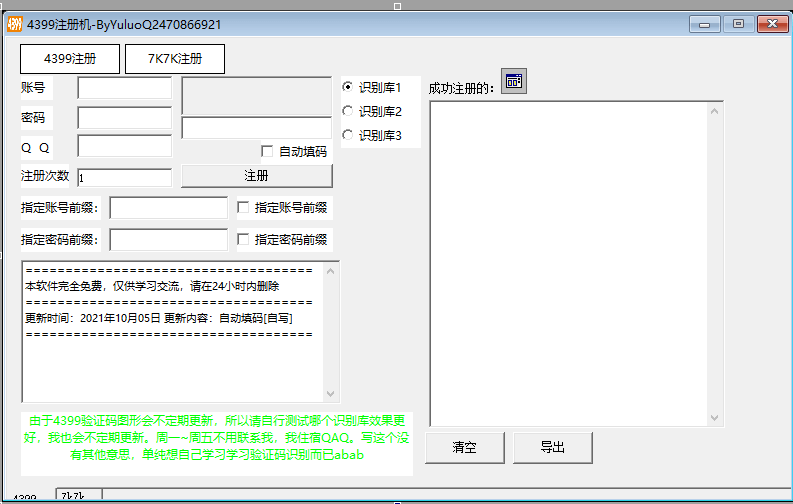Click the calendar icon beside 成功注册的
The width and height of the screenshot is (793, 504).
[513, 82]
